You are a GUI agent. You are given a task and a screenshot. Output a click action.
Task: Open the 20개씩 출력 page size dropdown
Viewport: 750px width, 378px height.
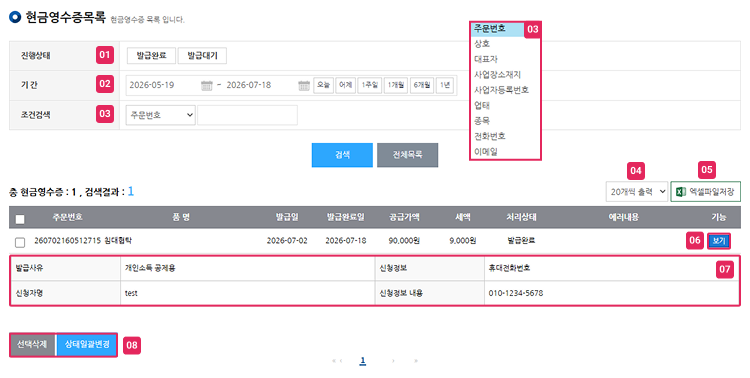637,191
